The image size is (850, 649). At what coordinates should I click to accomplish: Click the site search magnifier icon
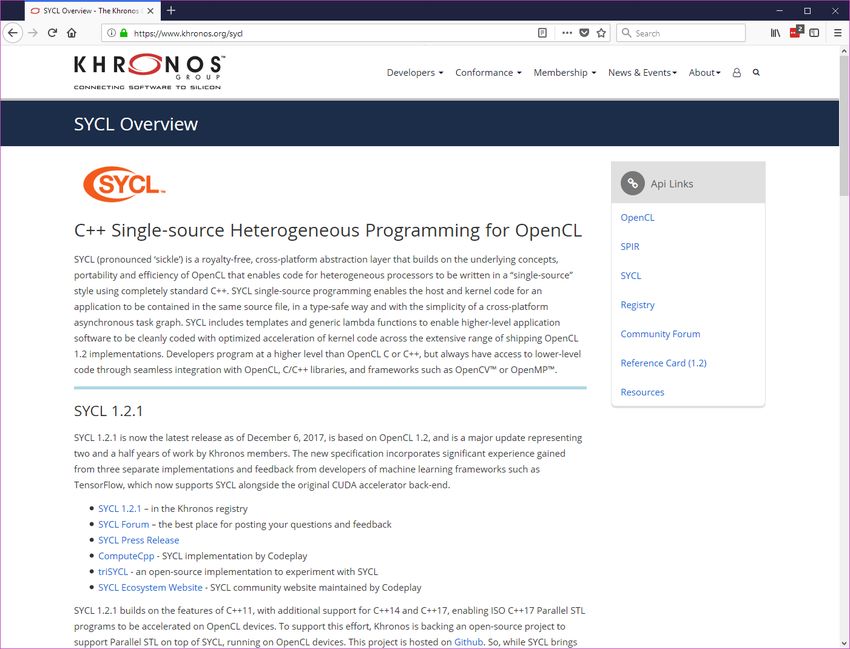click(756, 73)
